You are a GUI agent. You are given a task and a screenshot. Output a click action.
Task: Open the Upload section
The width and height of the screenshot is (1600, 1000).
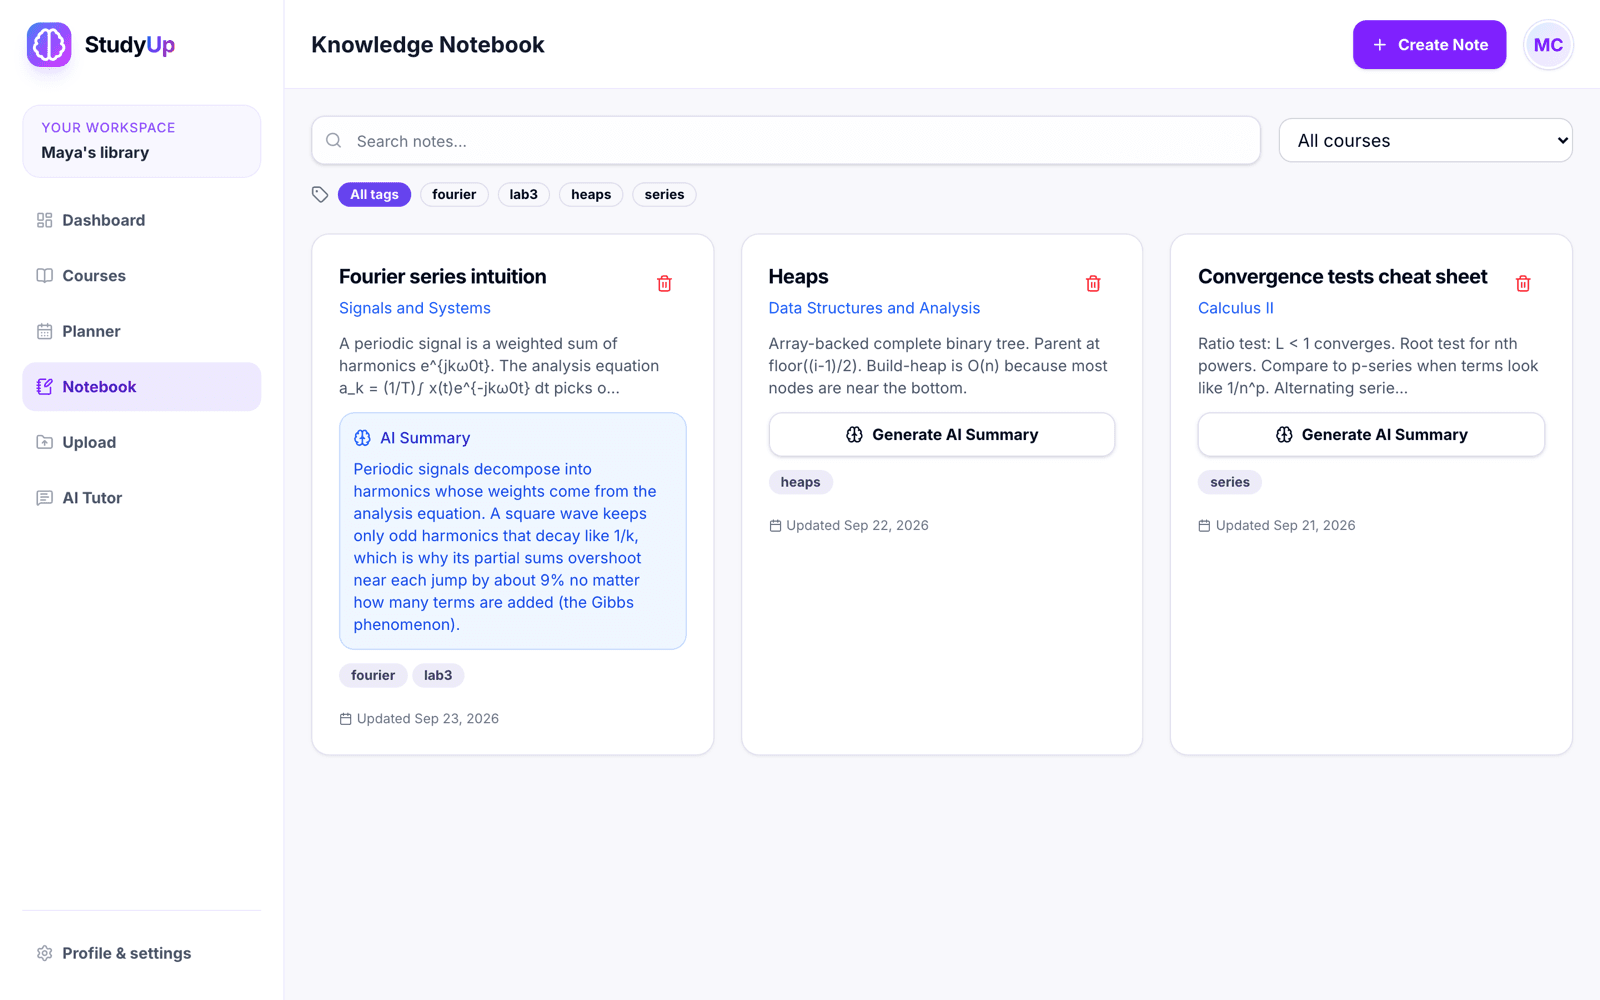(x=142, y=442)
